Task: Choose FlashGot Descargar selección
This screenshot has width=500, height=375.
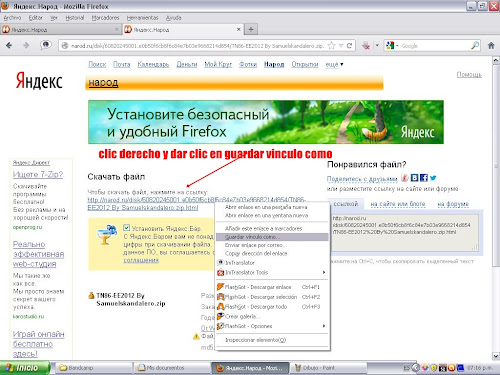Action: [272, 297]
